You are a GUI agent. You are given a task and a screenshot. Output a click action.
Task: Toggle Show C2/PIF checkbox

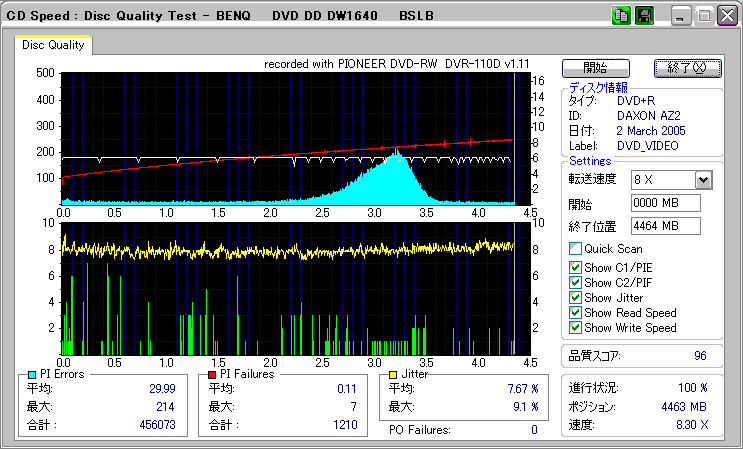[575, 282]
